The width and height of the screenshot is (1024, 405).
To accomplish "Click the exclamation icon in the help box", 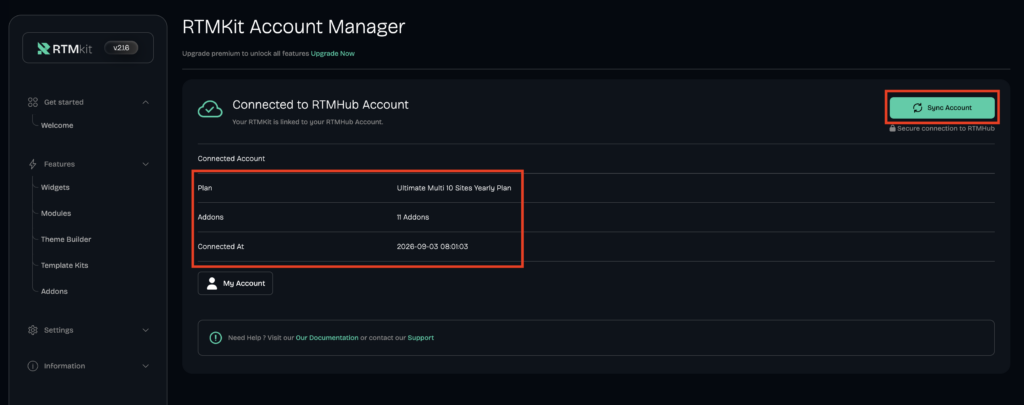I will click(216, 338).
